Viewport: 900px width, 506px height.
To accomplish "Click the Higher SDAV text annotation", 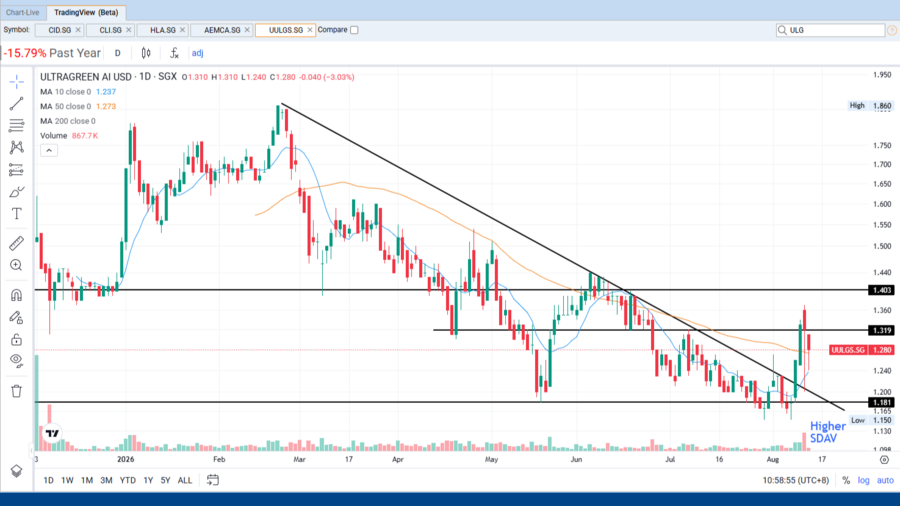I will tap(827, 432).
